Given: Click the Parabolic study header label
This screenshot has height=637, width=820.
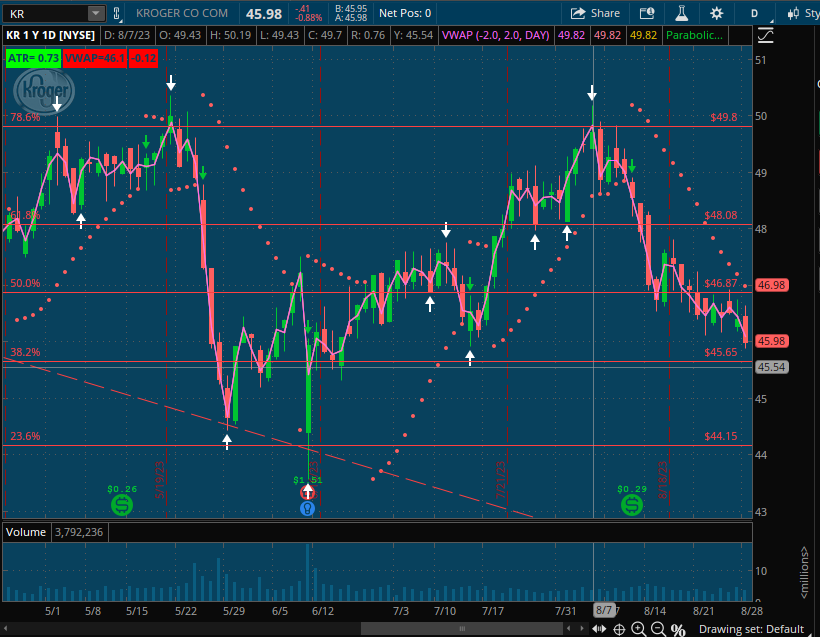Looking at the screenshot, I should (694, 35).
